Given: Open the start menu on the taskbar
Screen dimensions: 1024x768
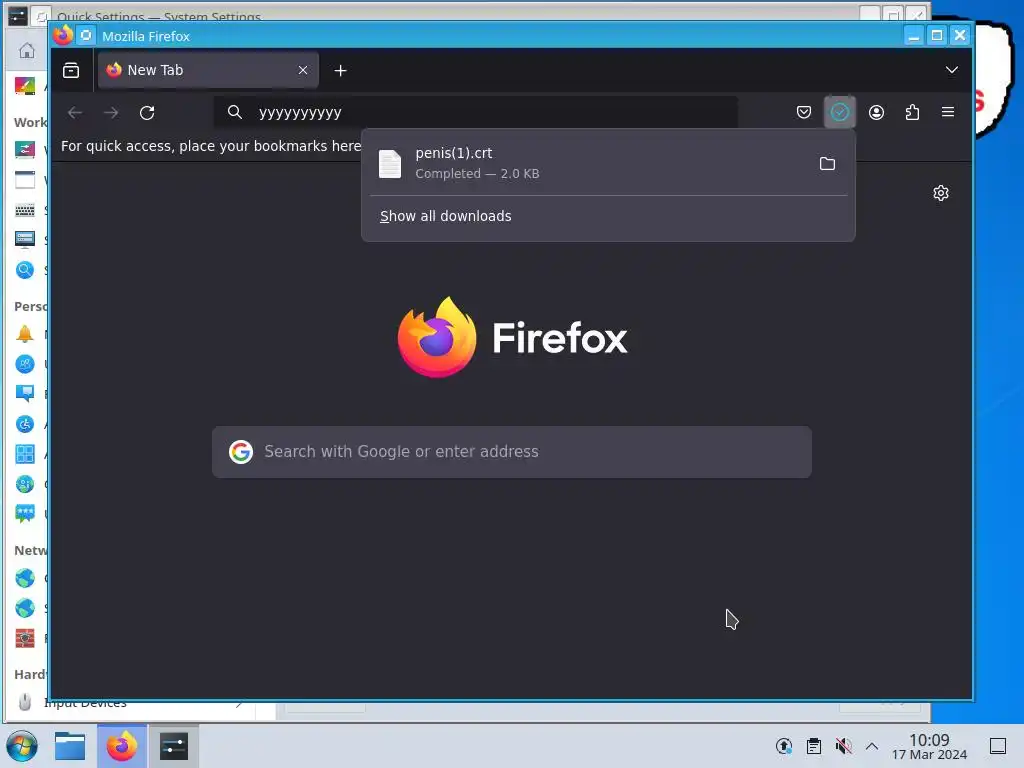Looking at the screenshot, I should click(22, 746).
